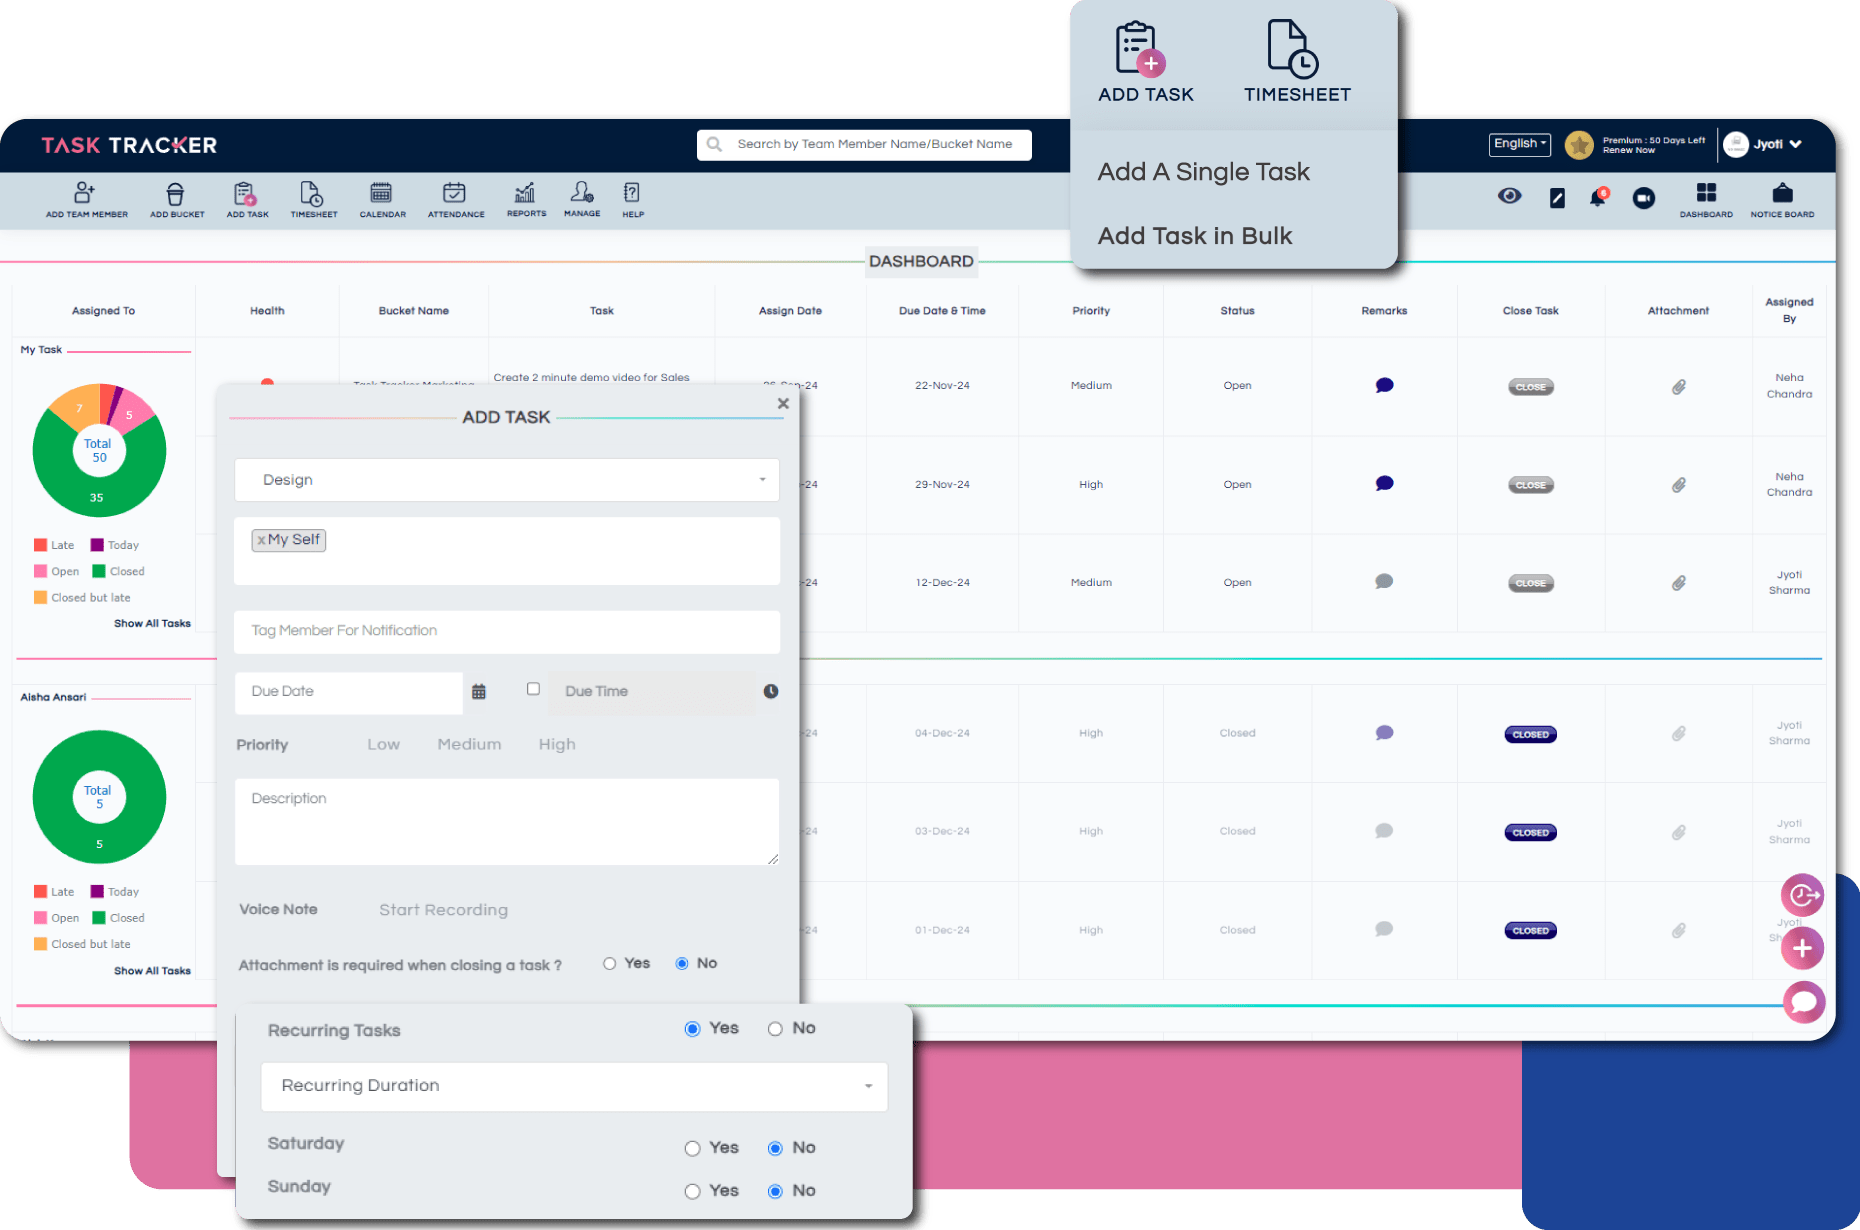This screenshot has width=1860, height=1230.
Task: Enable the Due Time checkbox
Action: click(533, 689)
